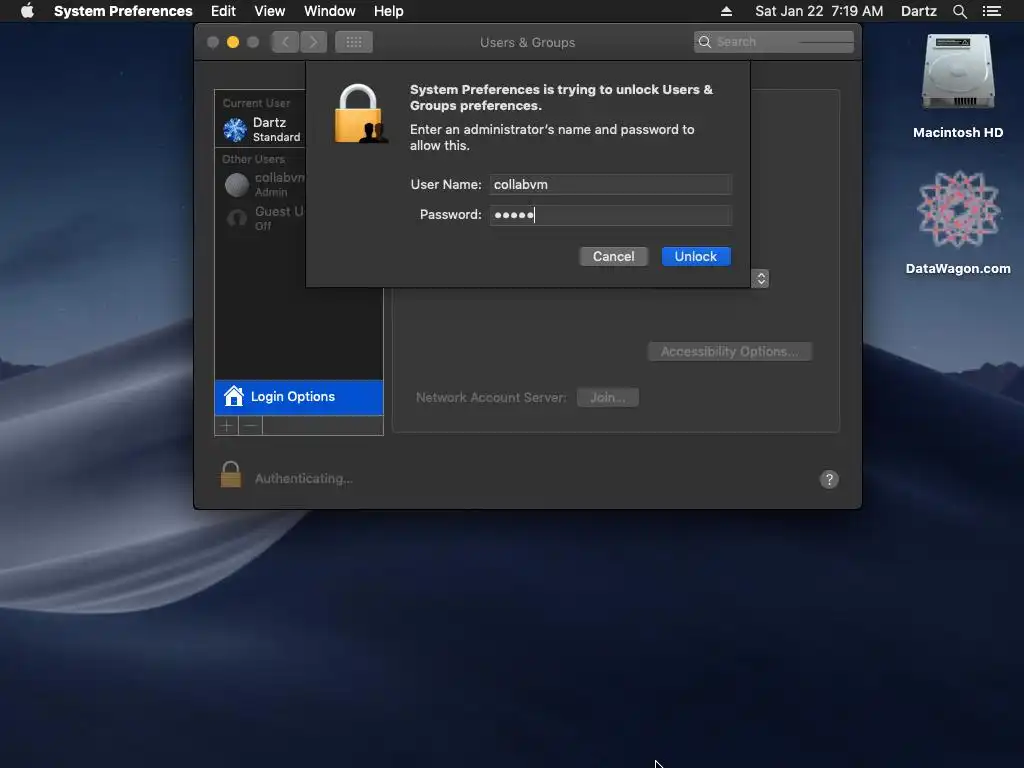1024x768 pixels.
Task: Click the lock icon at window bottom
Action: pos(231,475)
